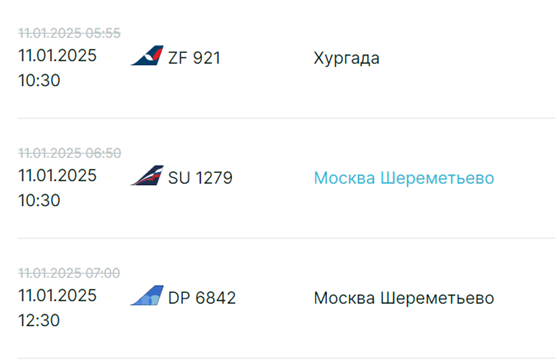
Task: Click the divider line below the Хургада row
Action: pos(286,118)
